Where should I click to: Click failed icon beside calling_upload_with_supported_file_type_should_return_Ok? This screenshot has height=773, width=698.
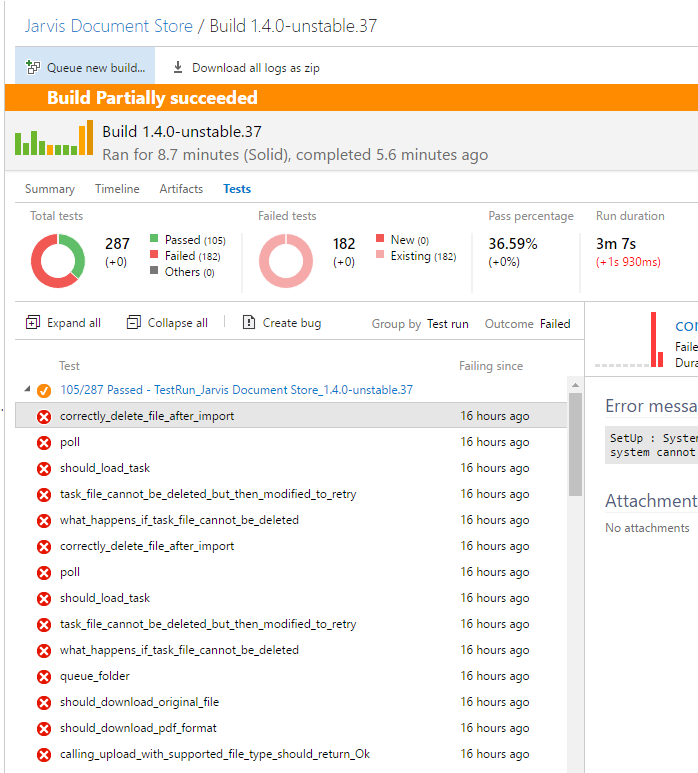click(x=44, y=755)
